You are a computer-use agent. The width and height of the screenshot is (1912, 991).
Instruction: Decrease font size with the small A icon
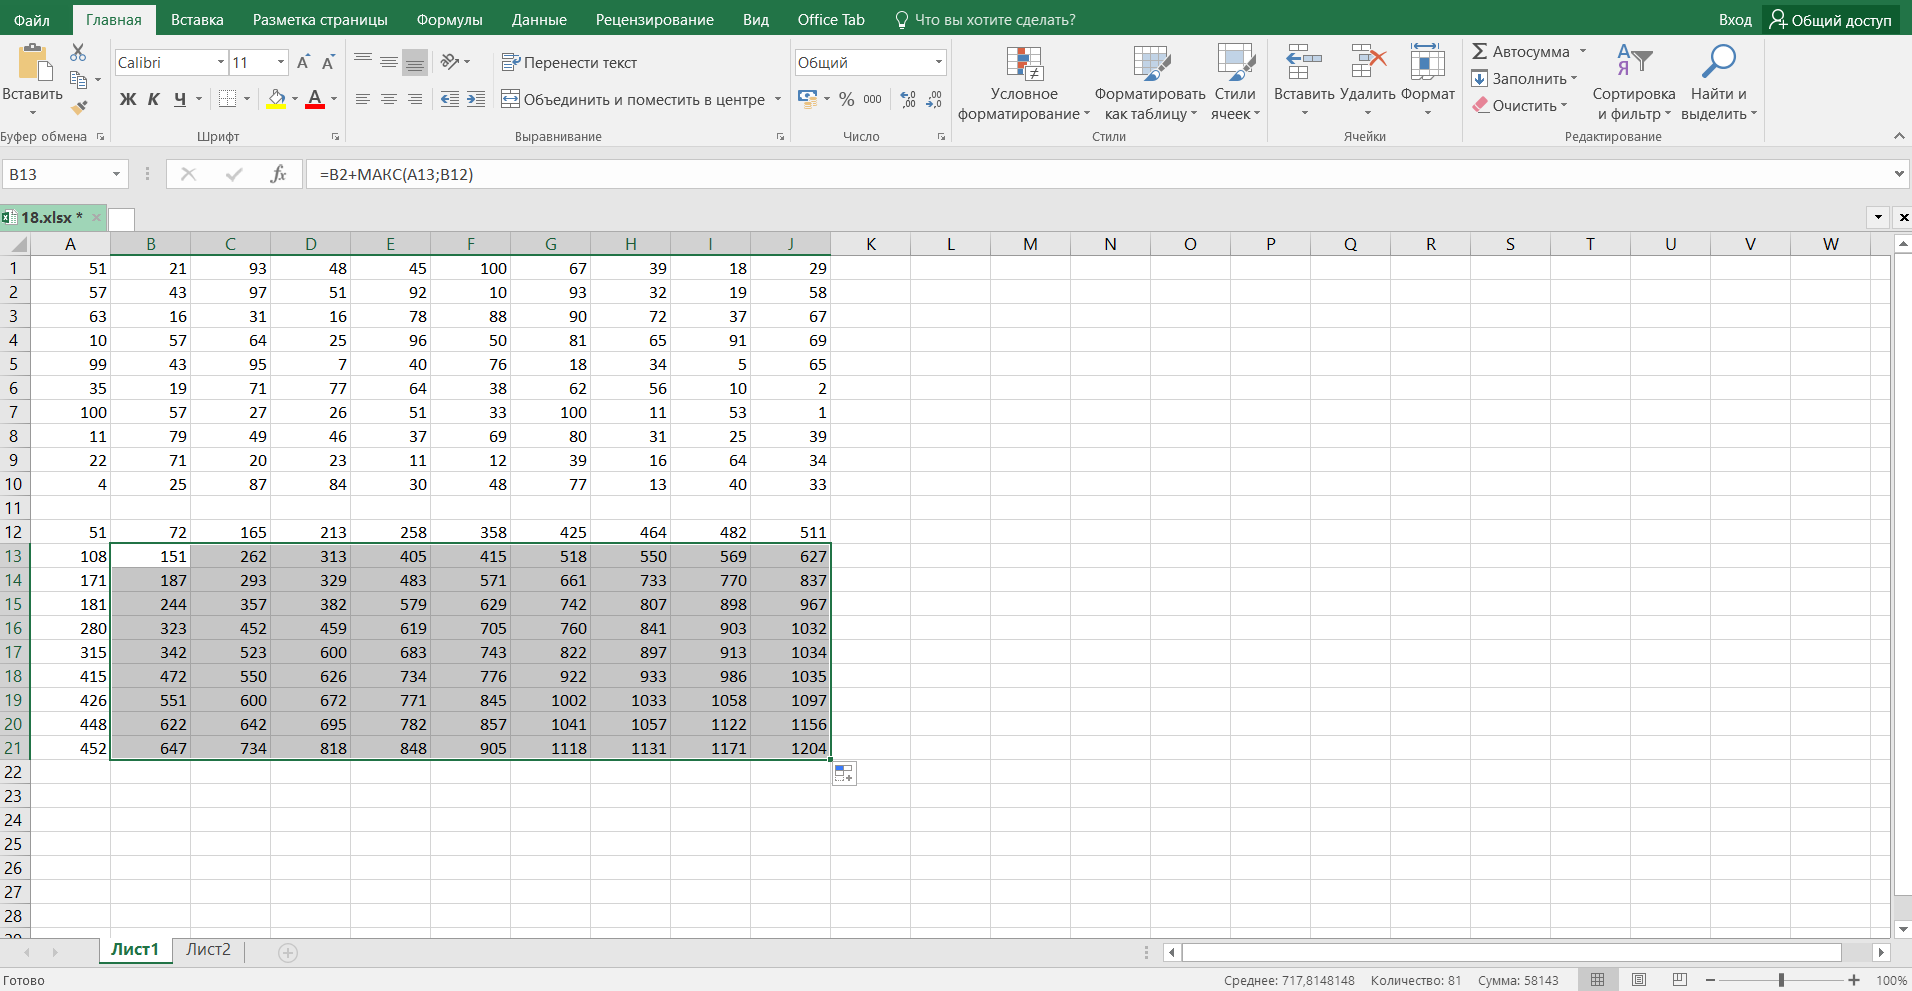click(328, 62)
